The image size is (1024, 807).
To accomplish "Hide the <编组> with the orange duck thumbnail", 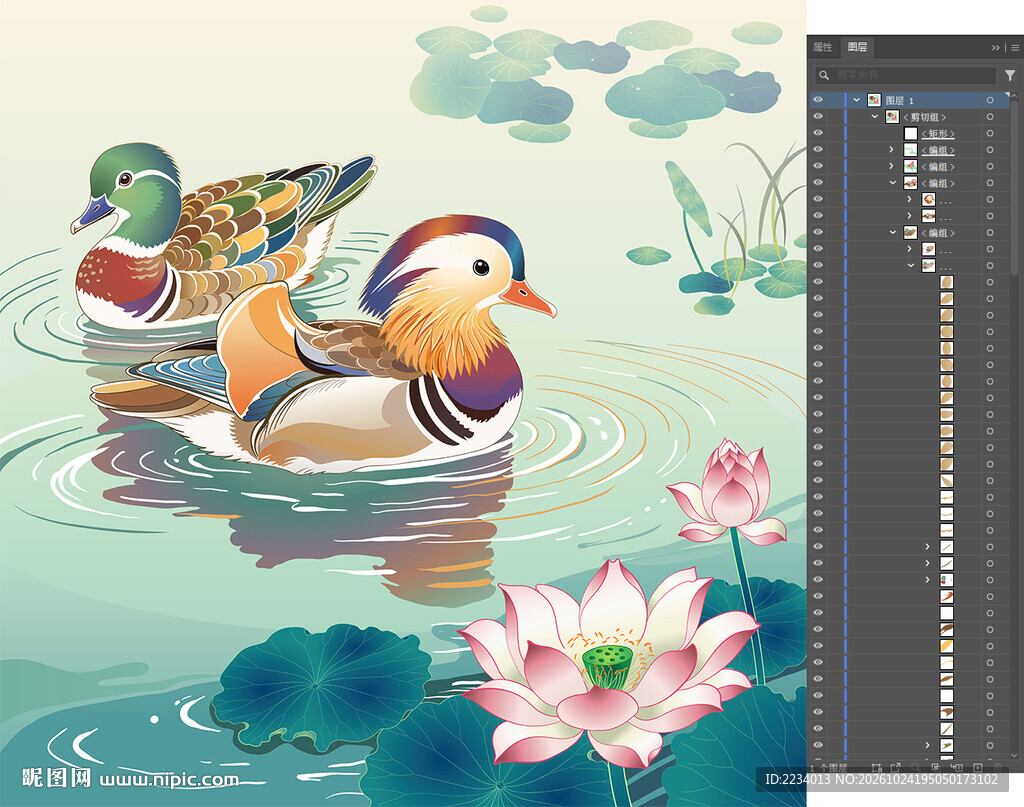I will (818, 183).
